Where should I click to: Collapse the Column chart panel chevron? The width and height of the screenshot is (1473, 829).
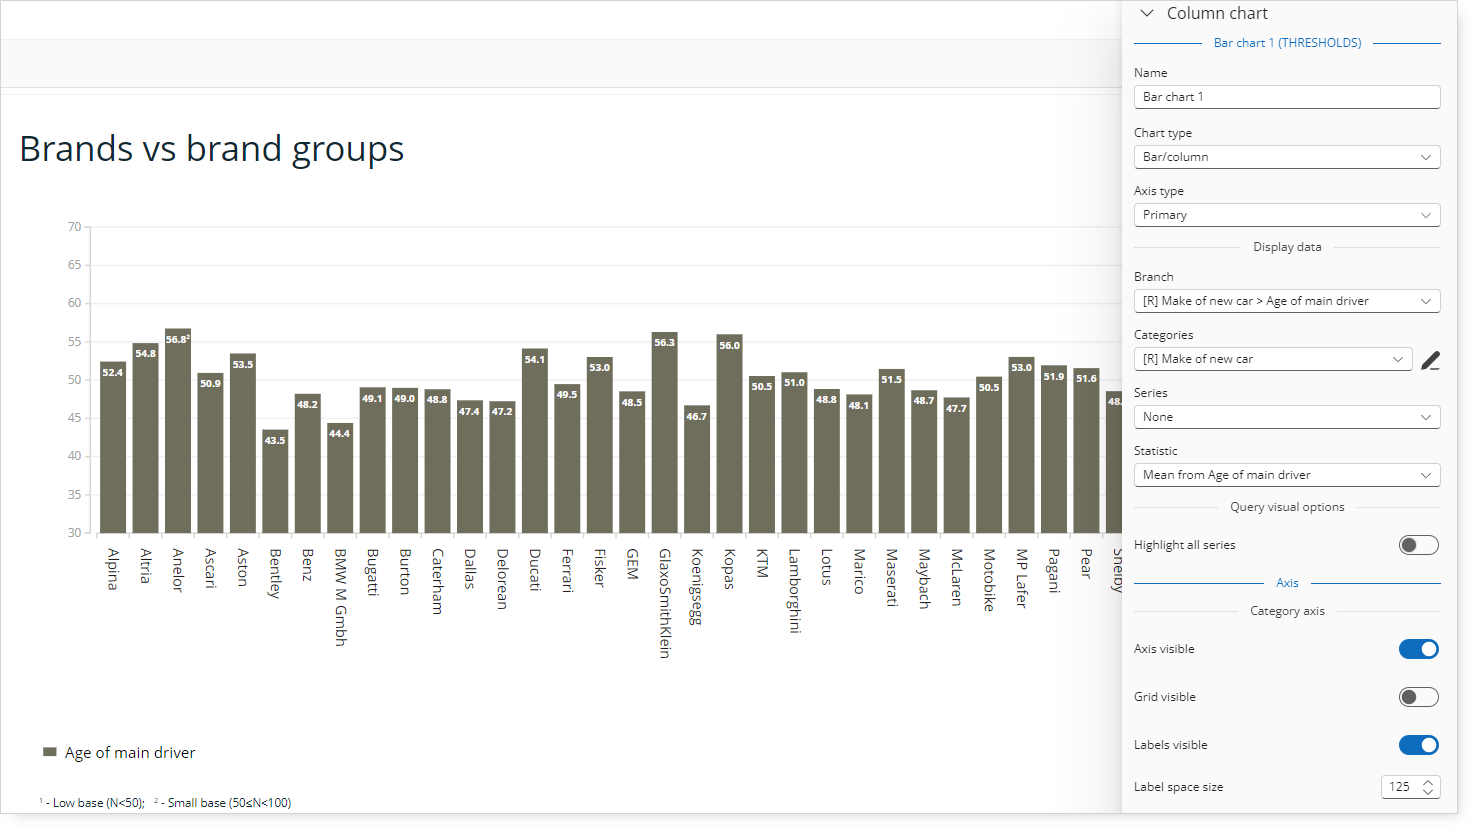tap(1147, 13)
